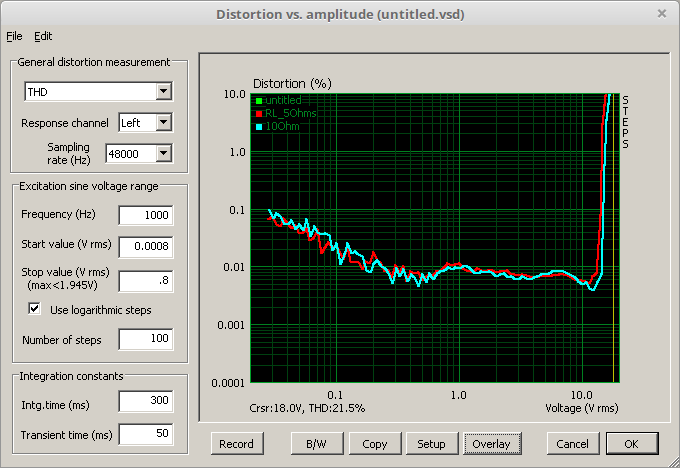Click the red RL_5Ohms legend swatch
Image resolution: width=680 pixels, height=468 pixels.
[258, 114]
